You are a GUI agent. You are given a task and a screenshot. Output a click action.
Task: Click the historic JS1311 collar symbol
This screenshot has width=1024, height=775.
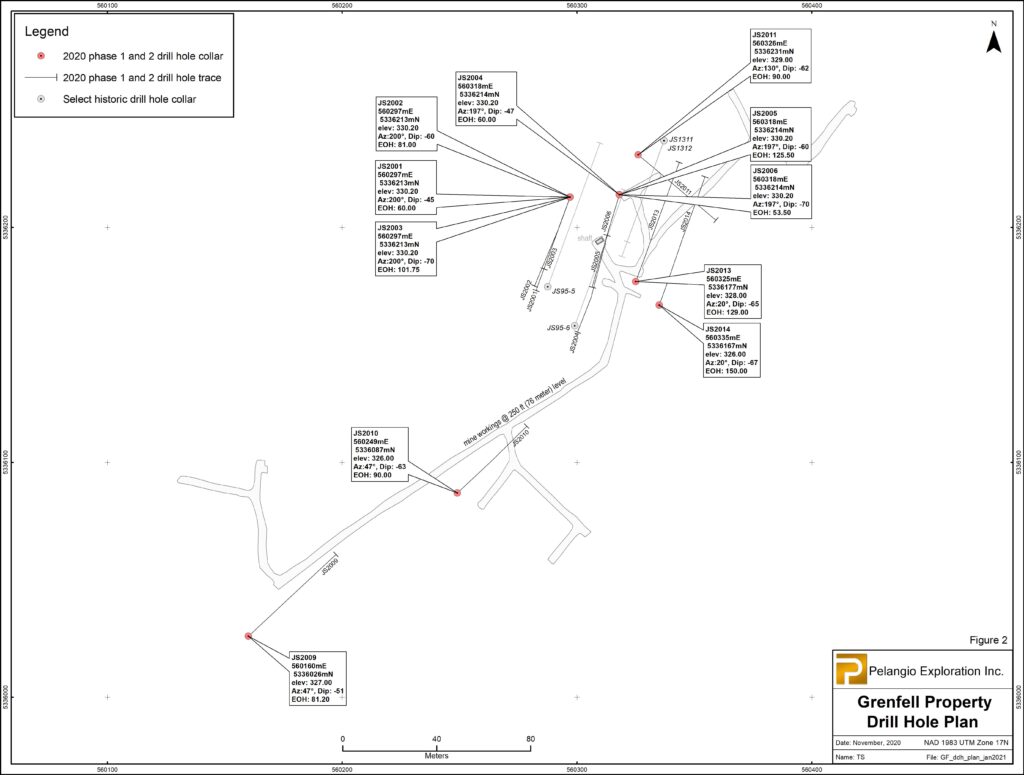point(663,141)
